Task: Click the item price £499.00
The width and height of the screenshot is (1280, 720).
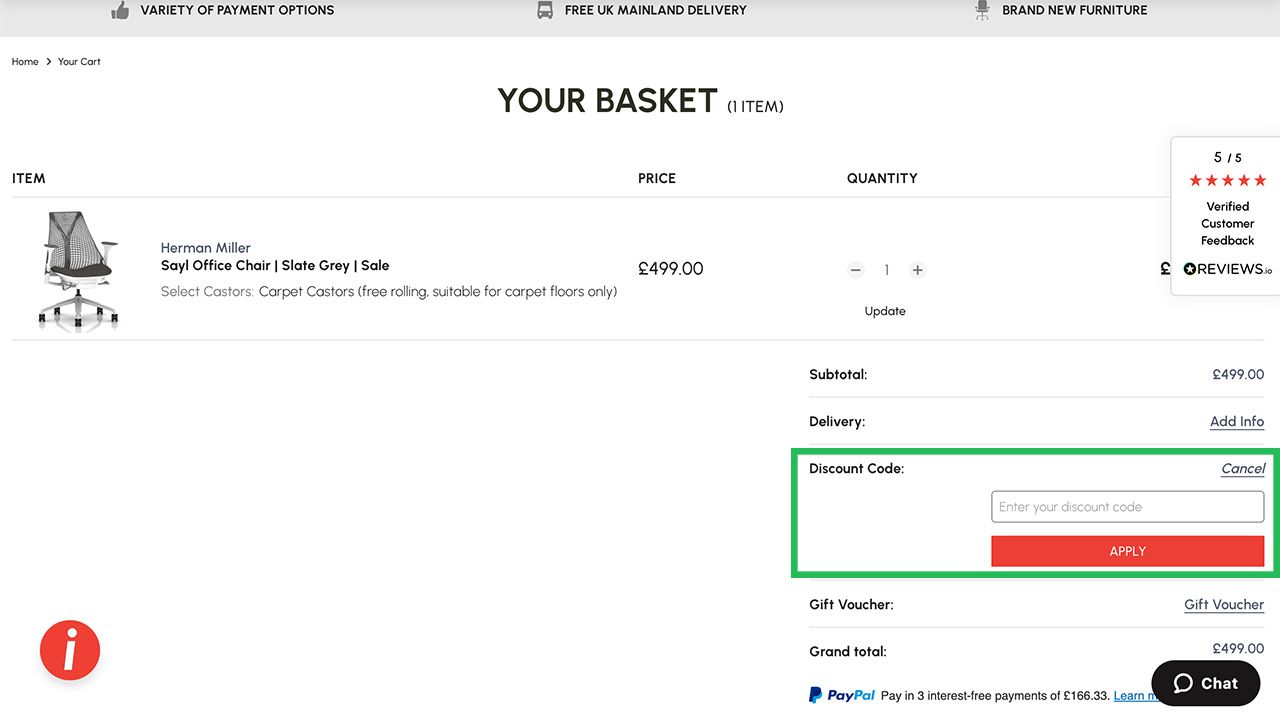Action: (671, 269)
